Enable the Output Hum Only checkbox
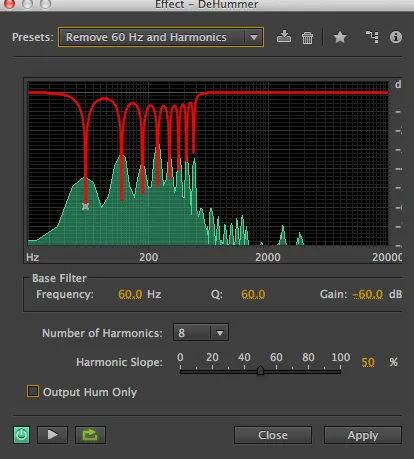Viewport: 414px width, 459px height. point(33,391)
